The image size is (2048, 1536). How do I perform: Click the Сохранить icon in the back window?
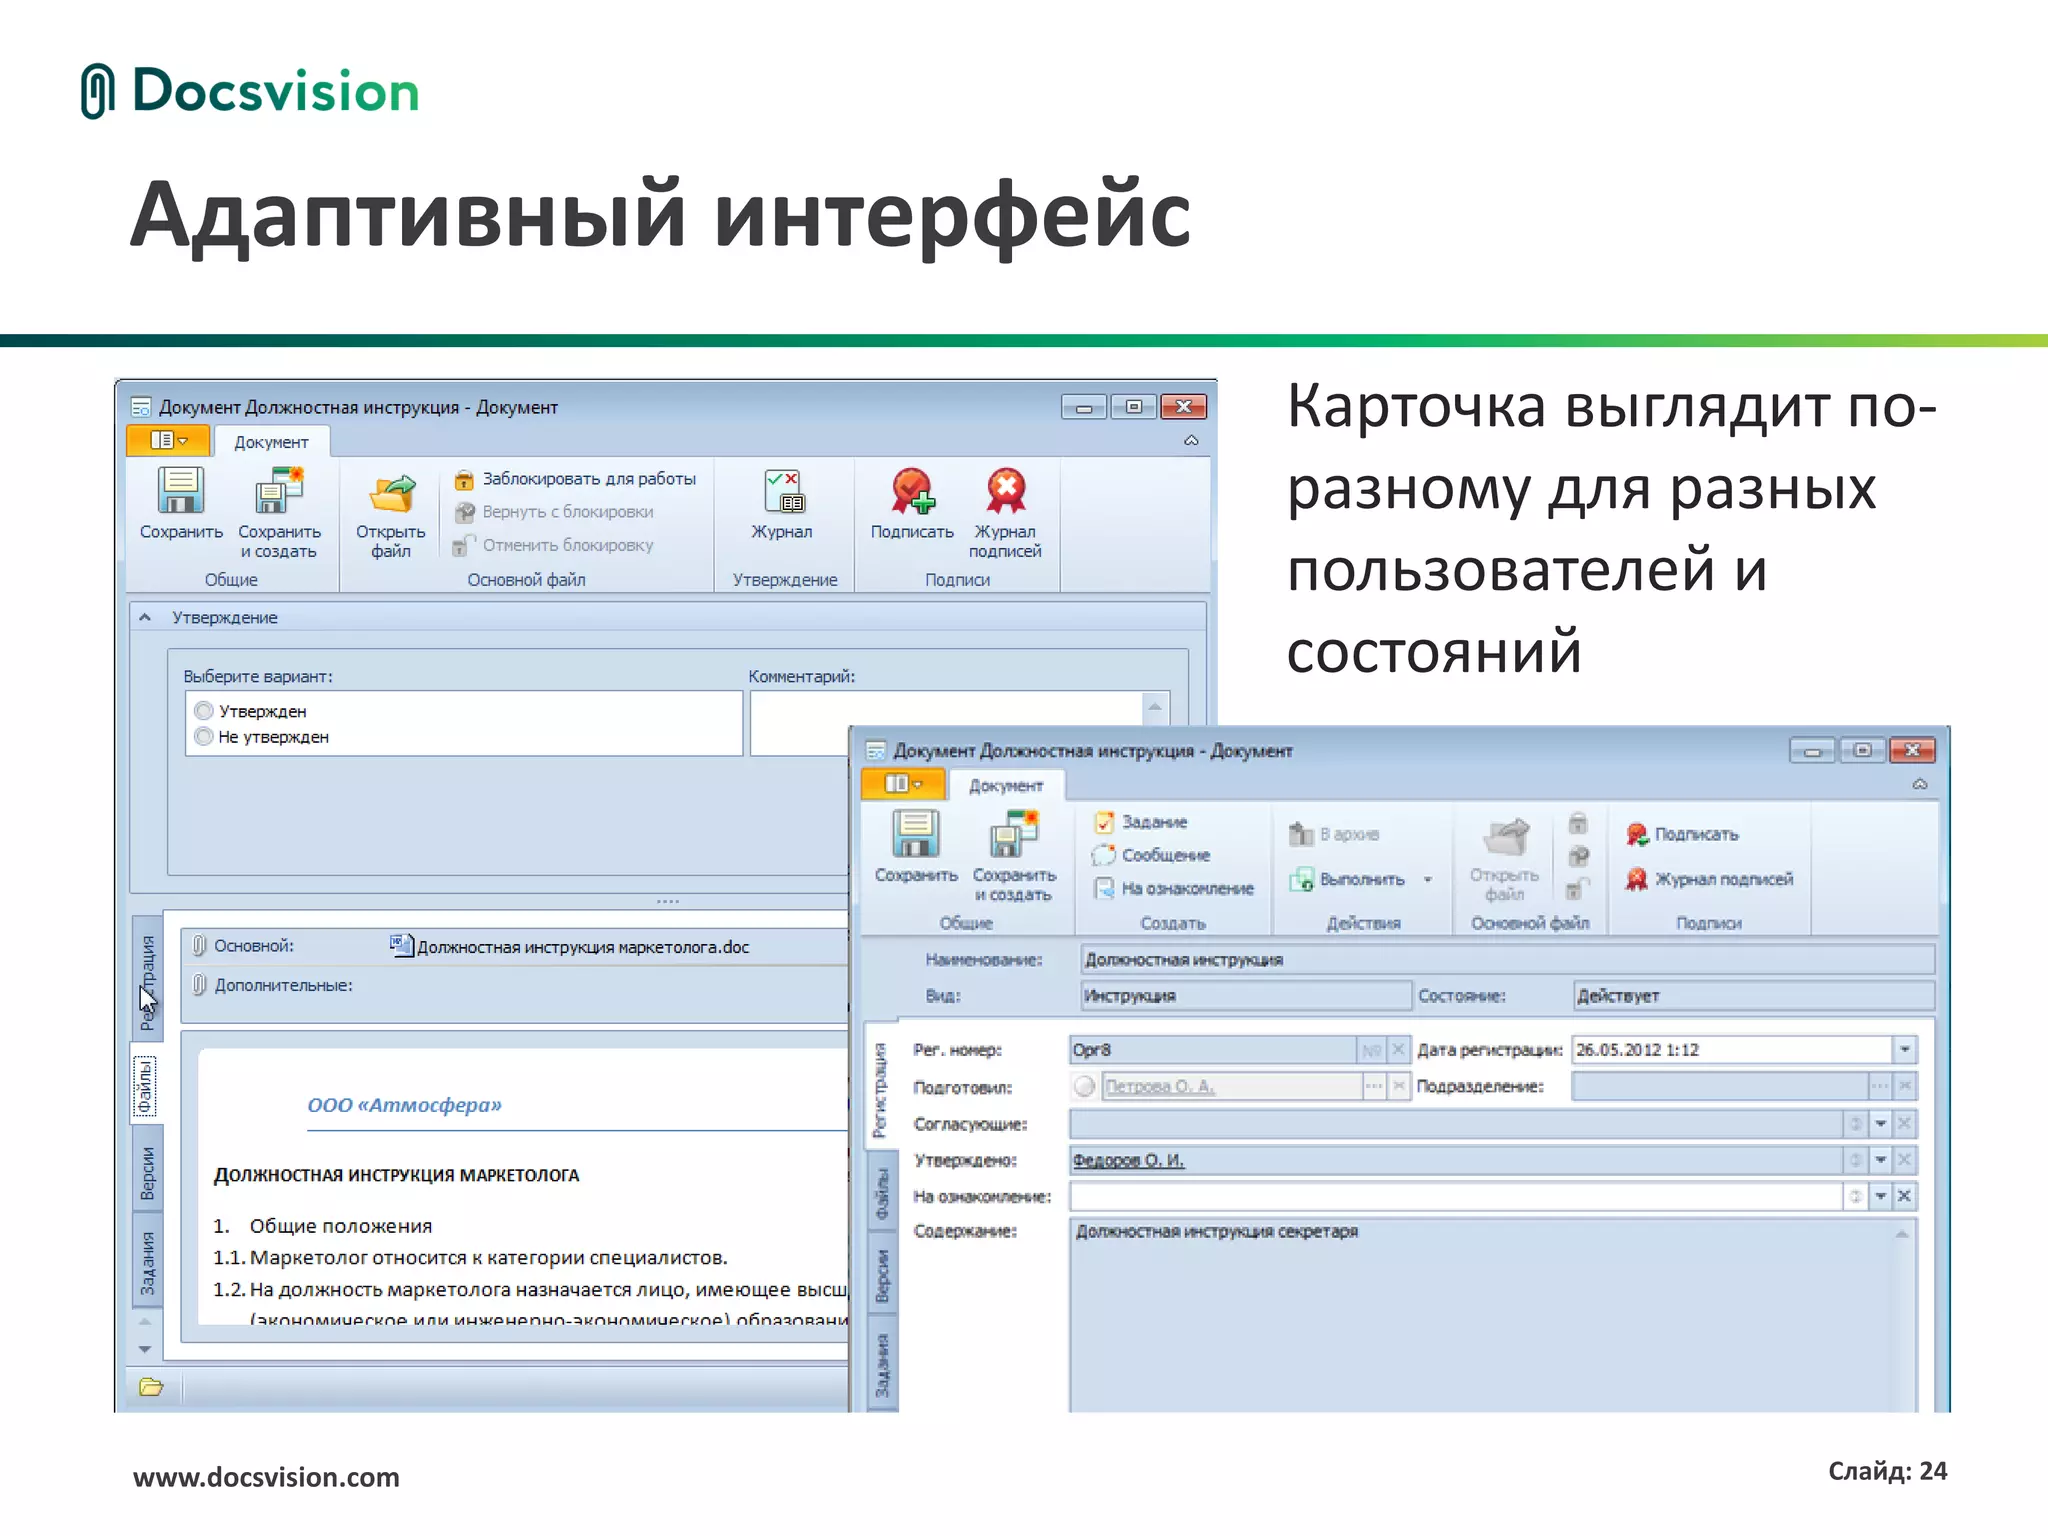(x=181, y=491)
